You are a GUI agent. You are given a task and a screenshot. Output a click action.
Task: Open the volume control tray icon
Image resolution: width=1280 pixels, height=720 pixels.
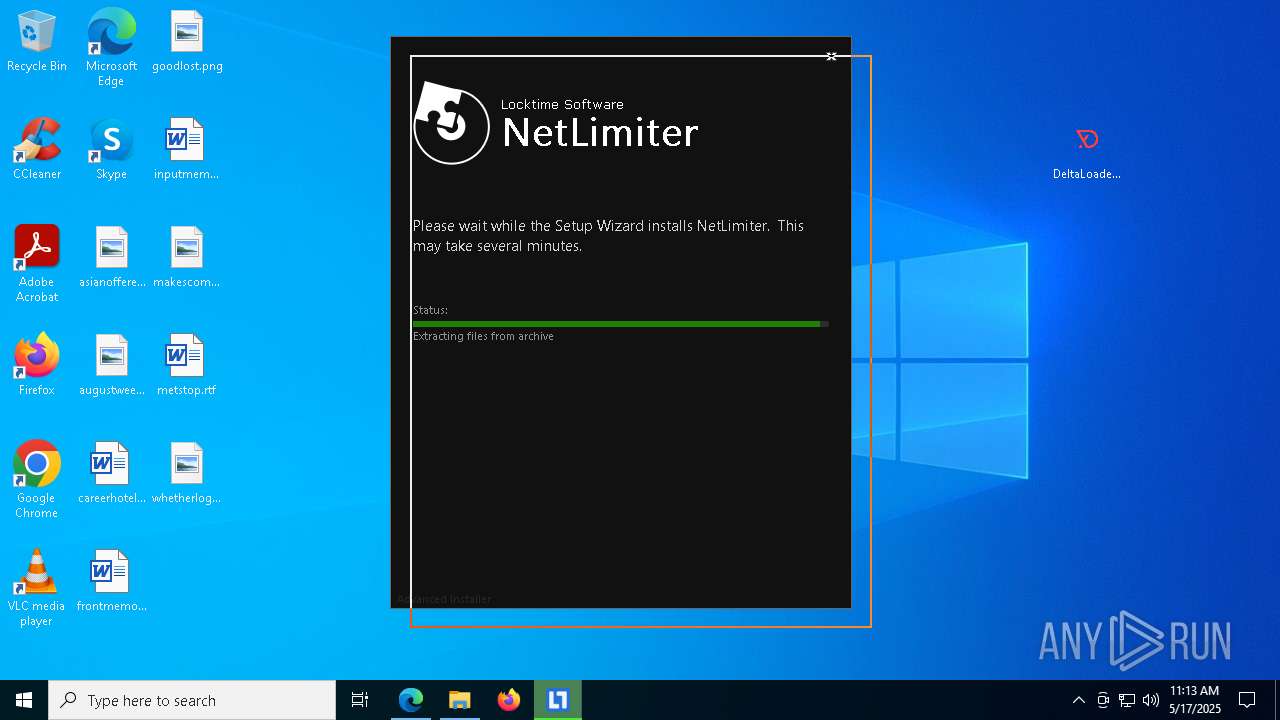tap(1151, 700)
